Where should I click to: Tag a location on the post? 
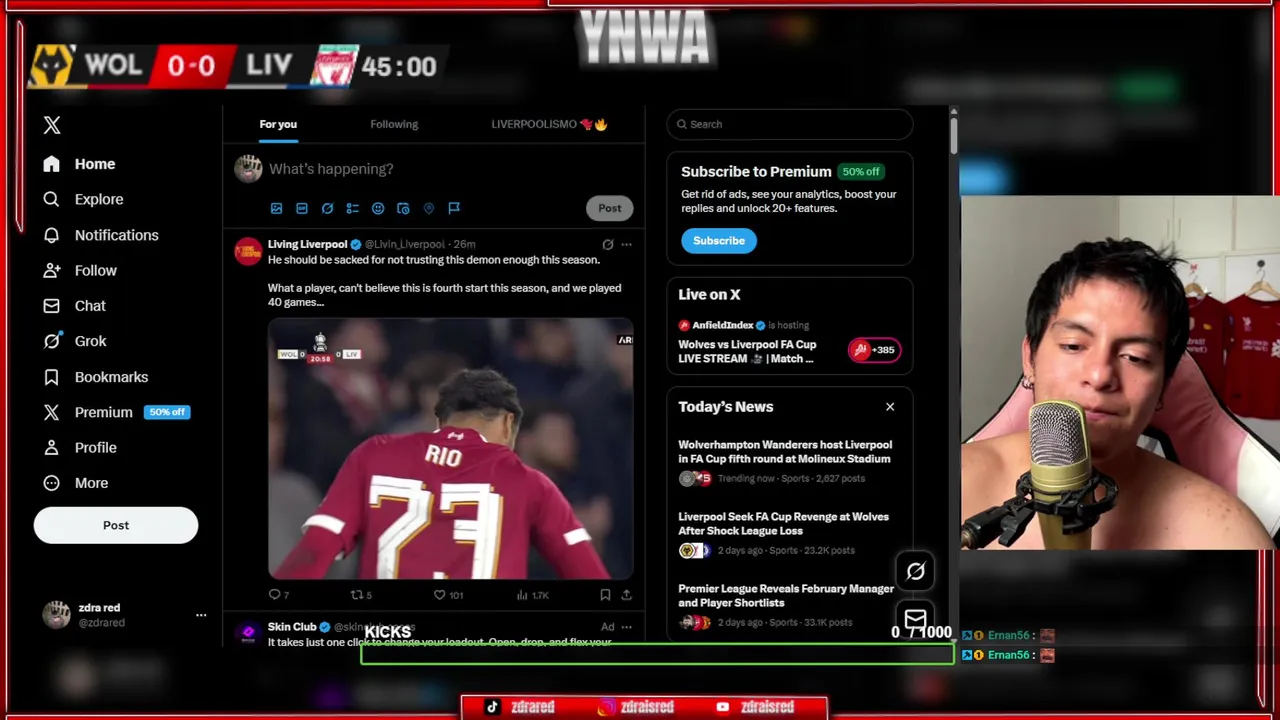tap(429, 208)
